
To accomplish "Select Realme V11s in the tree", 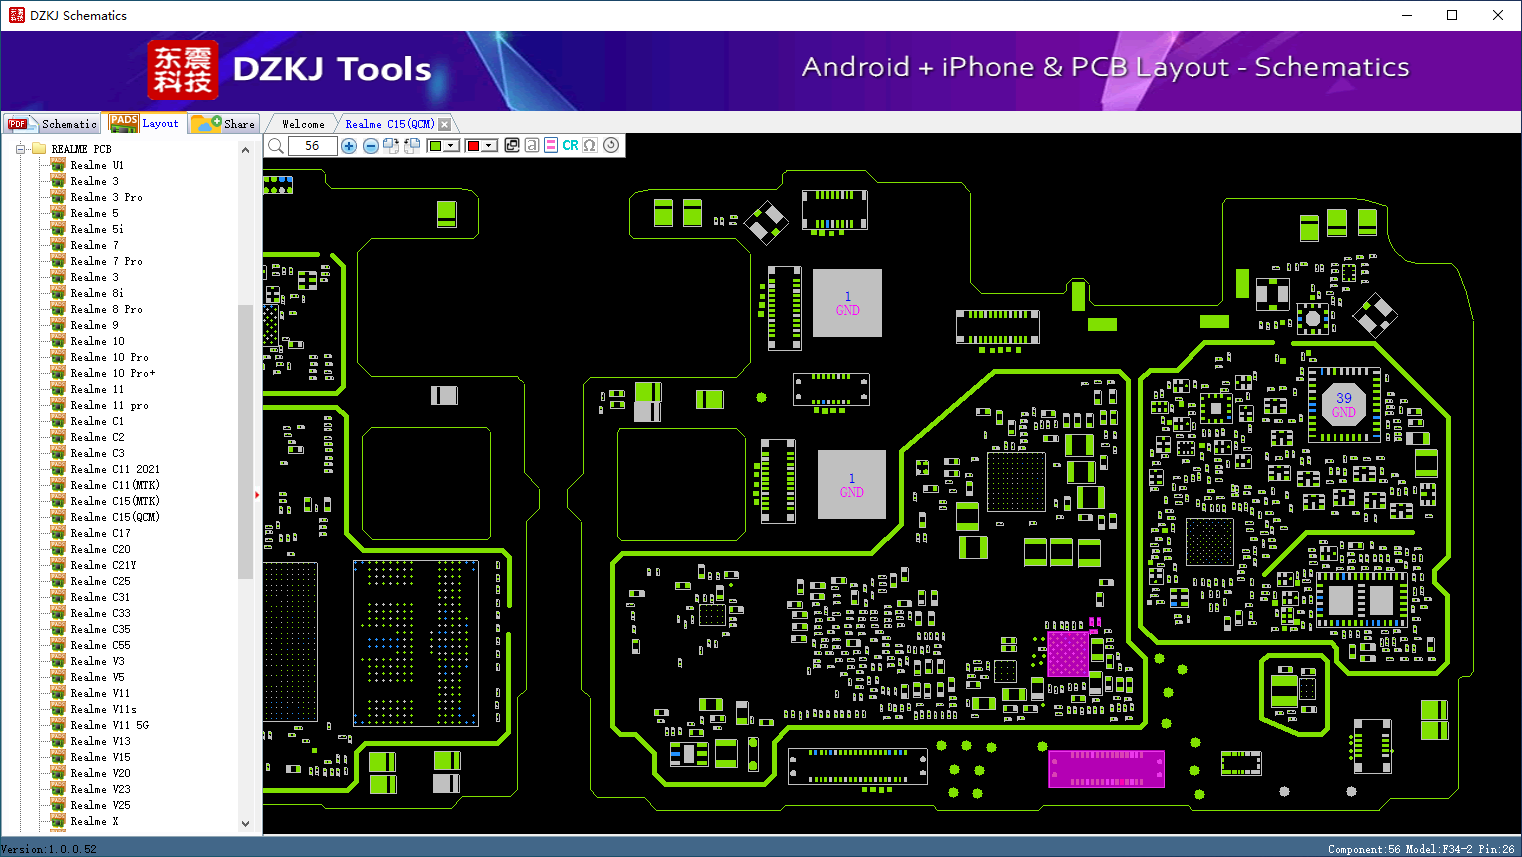I will (103, 709).
